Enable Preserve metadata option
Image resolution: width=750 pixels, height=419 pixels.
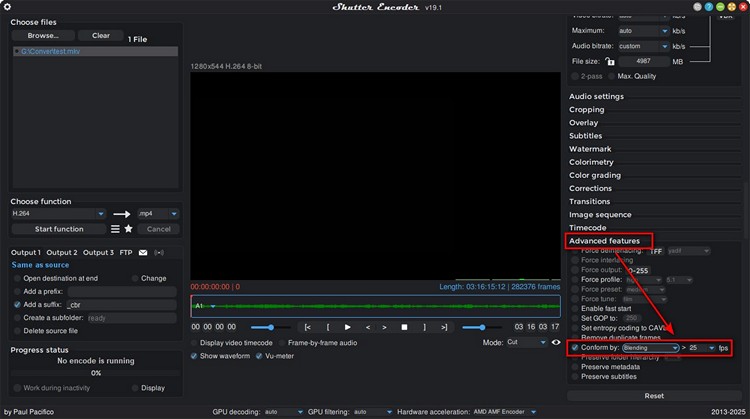[575, 367]
